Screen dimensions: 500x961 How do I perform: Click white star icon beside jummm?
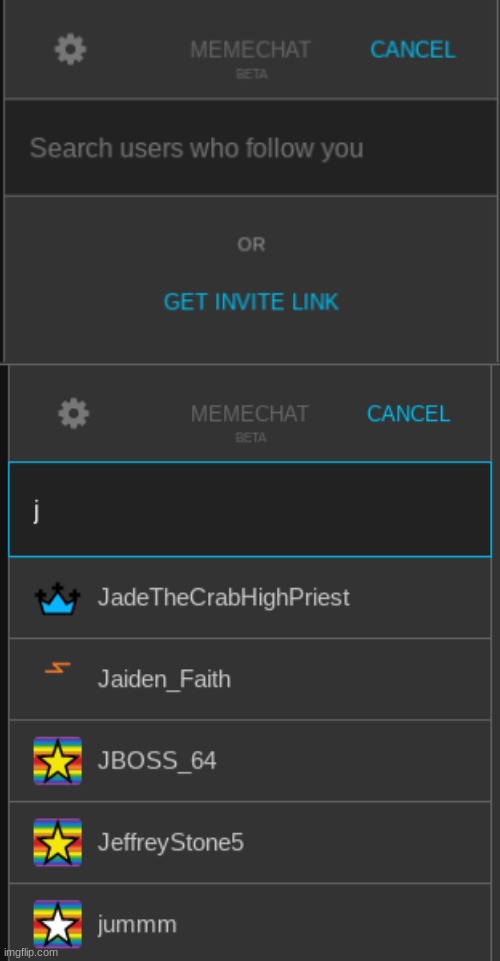(58, 924)
